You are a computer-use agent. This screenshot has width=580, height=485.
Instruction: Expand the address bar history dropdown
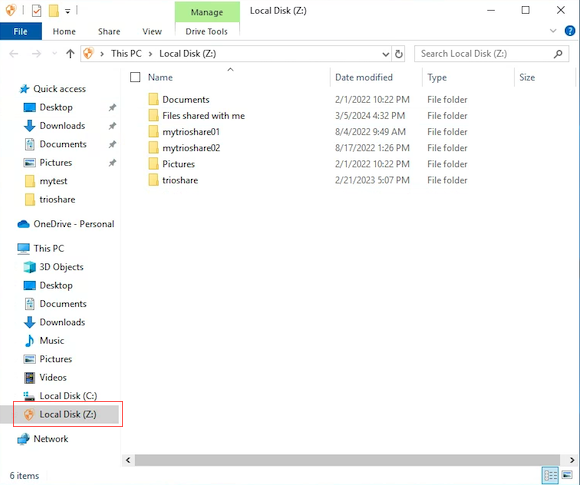[x=385, y=54]
